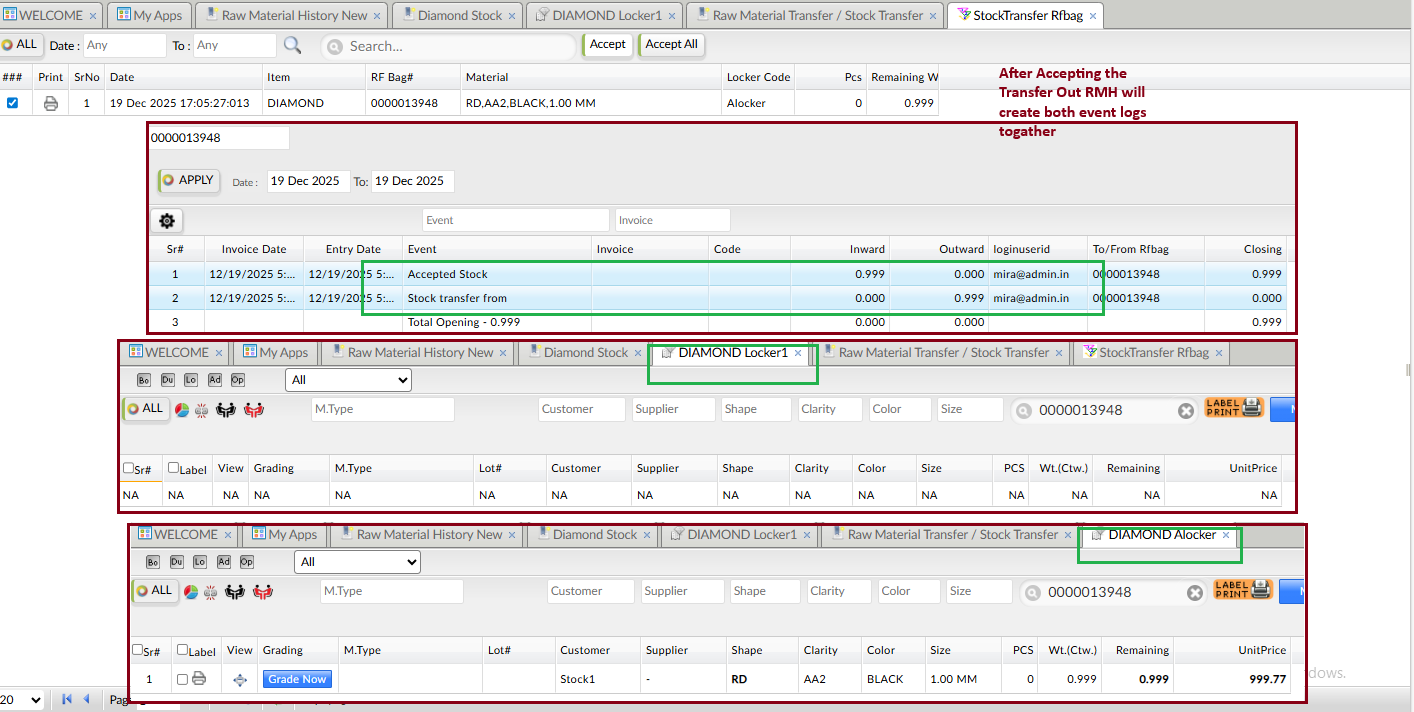The image size is (1414, 712).
Task: Open the My Apps tab in topmost tab bar
Action: [x=148, y=15]
